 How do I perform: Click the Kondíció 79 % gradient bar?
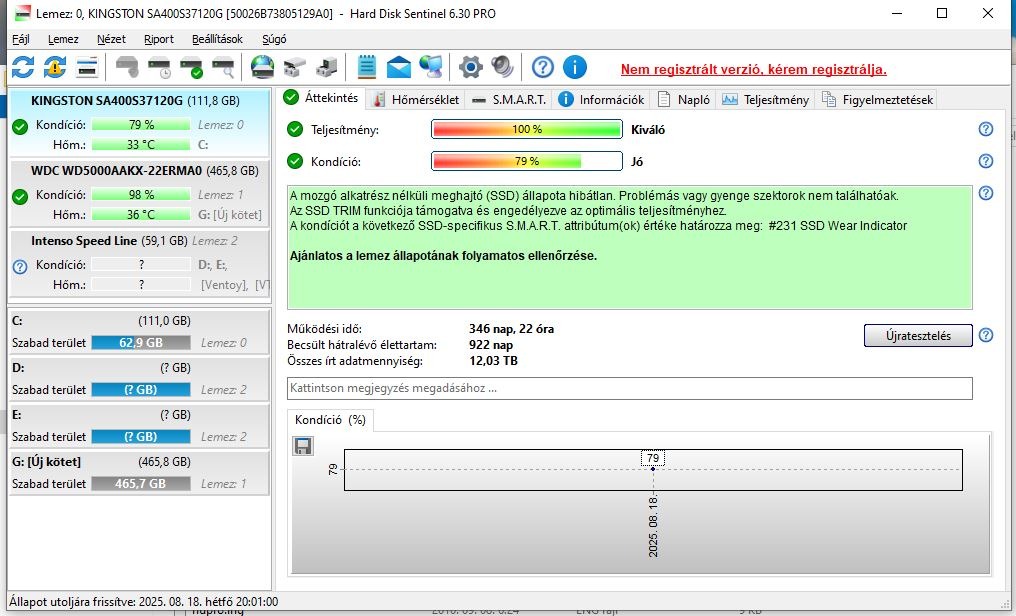tap(527, 161)
